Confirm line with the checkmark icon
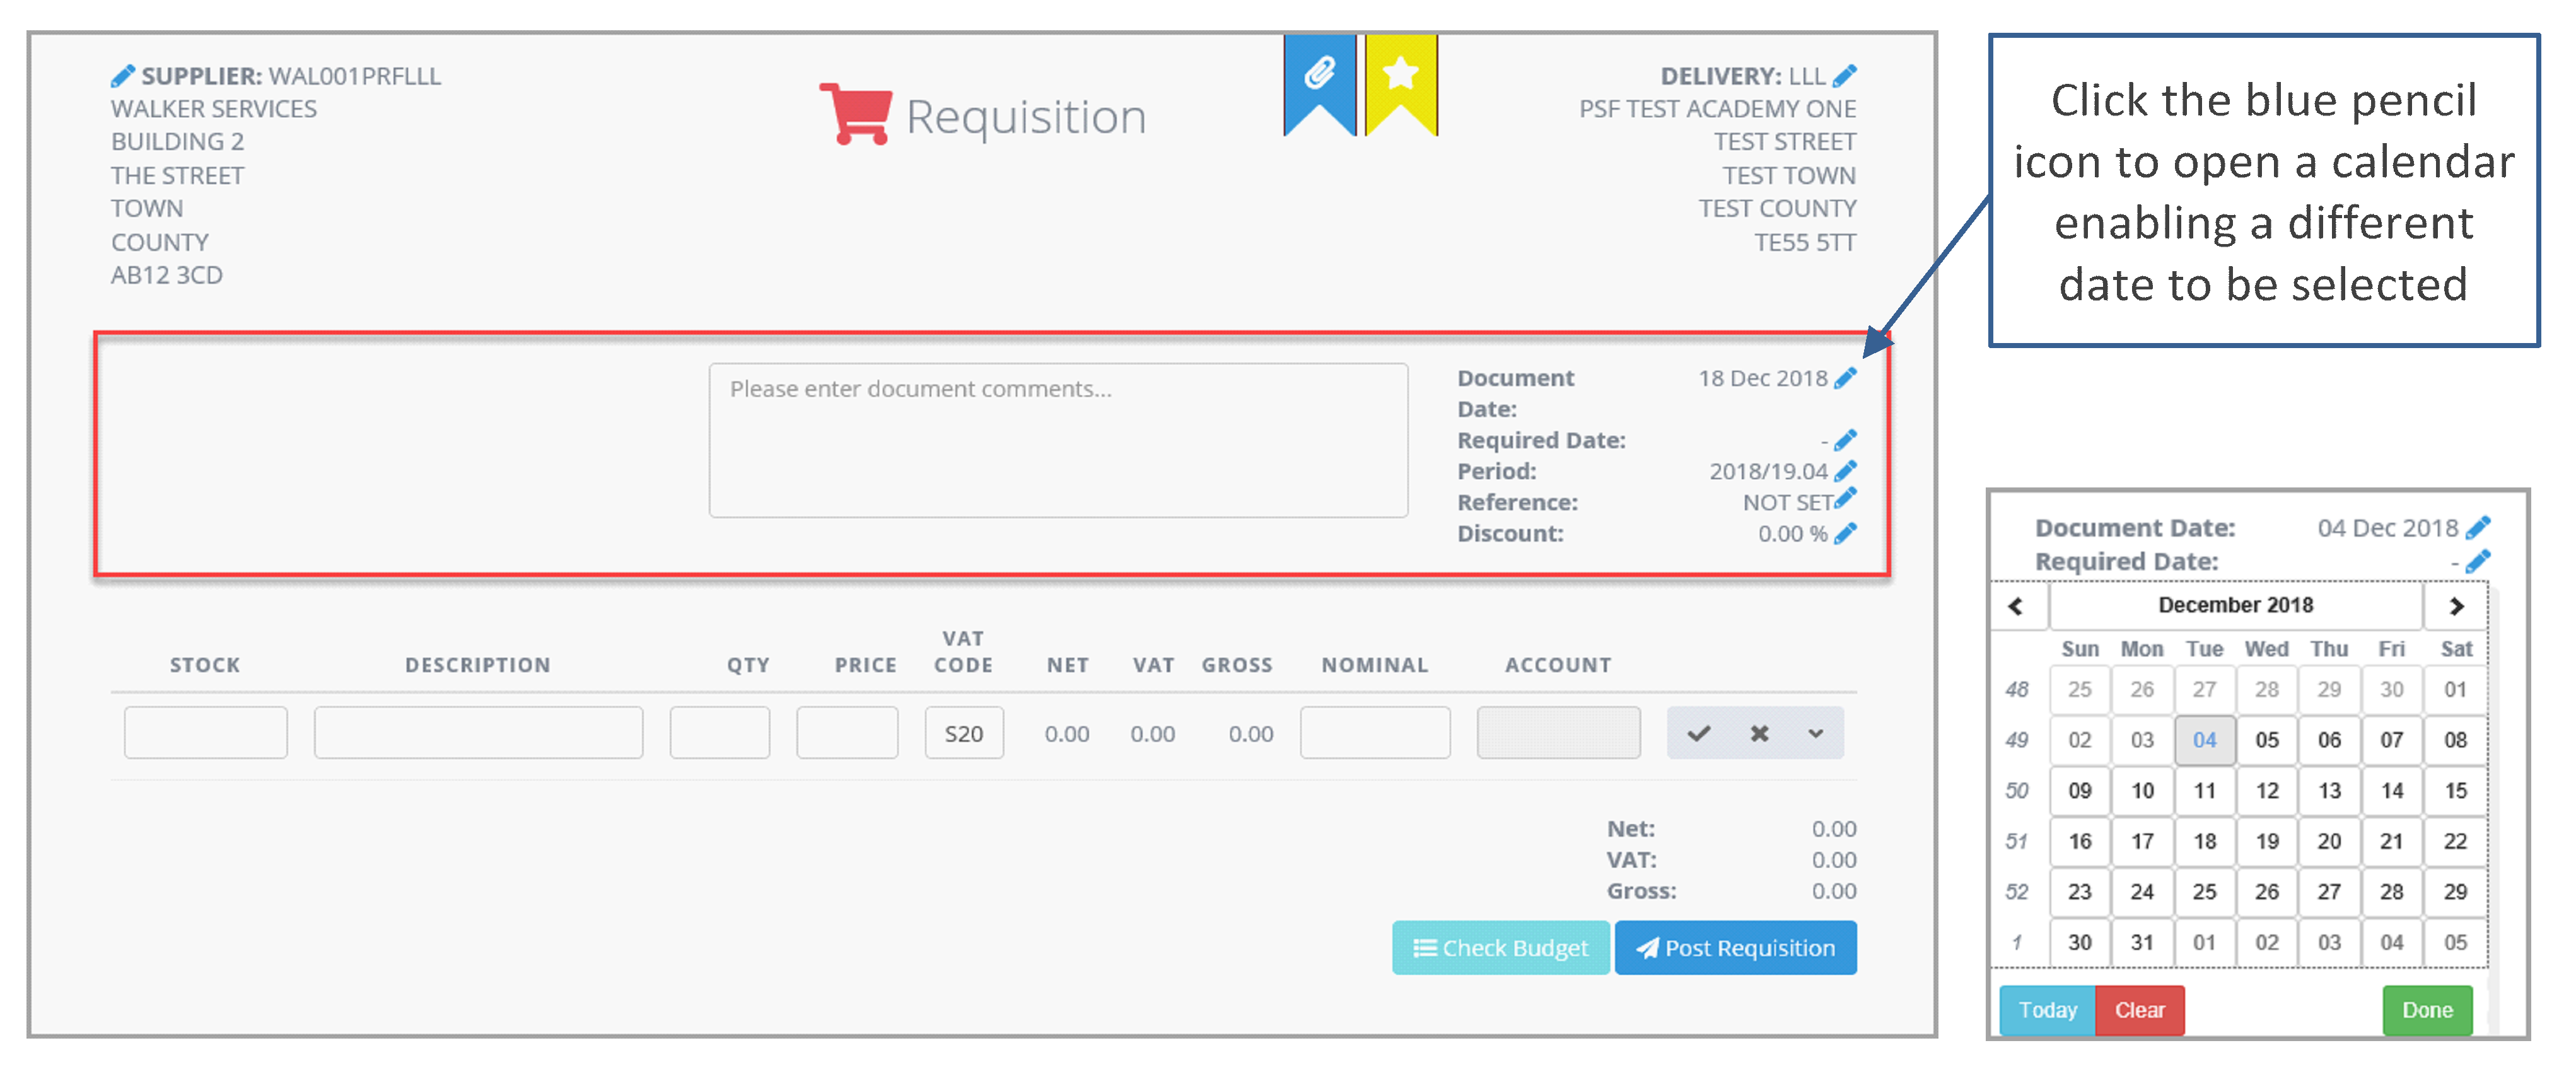 coord(1698,734)
